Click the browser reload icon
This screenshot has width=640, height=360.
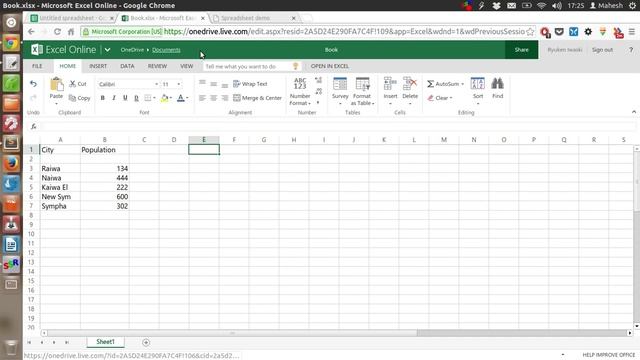[57, 31]
